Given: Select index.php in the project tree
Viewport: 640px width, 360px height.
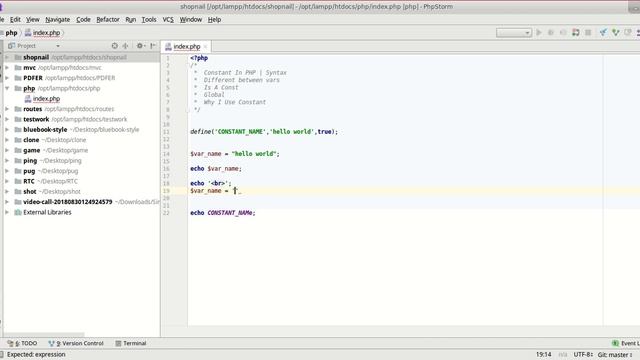Looking at the screenshot, I should [x=47, y=99].
